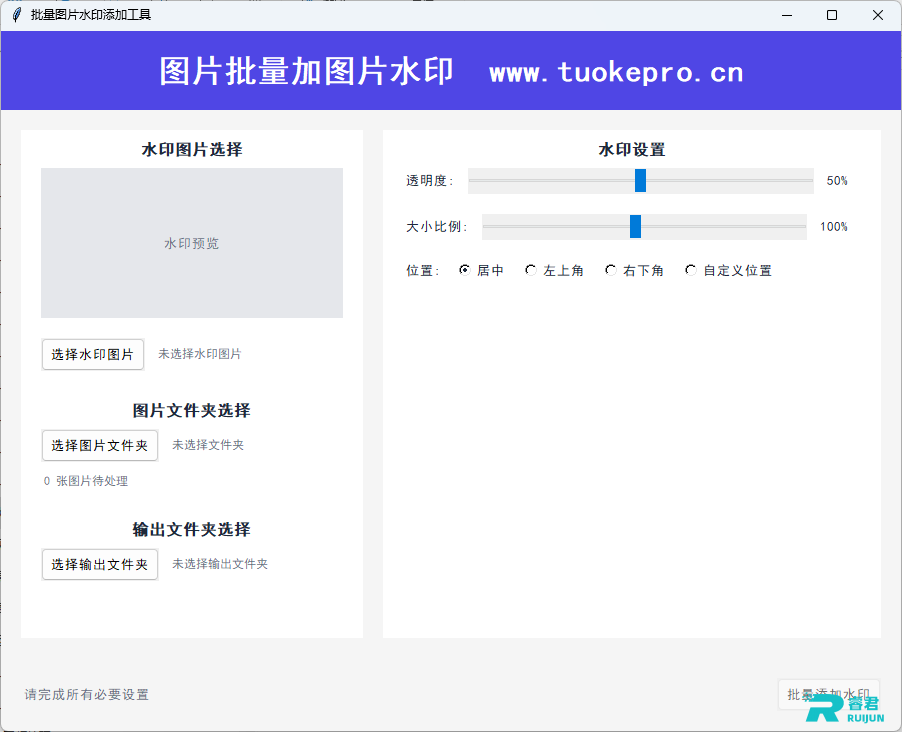Viewport: 902px width, 732px height.
Task: Click the 批量添加水印 button
Action: coord(828,695)
